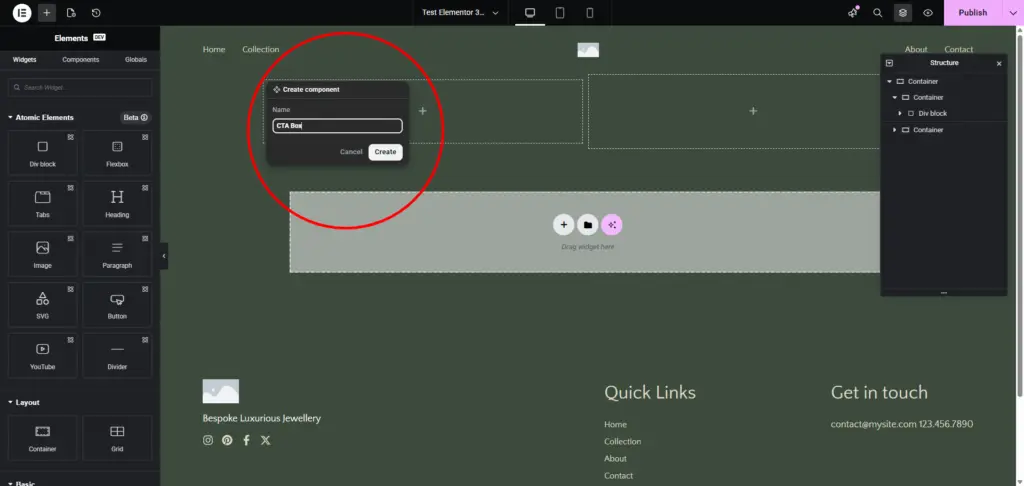
Task: Open the History clock icon
Action: pyautogui.click(x=96, y=12)
